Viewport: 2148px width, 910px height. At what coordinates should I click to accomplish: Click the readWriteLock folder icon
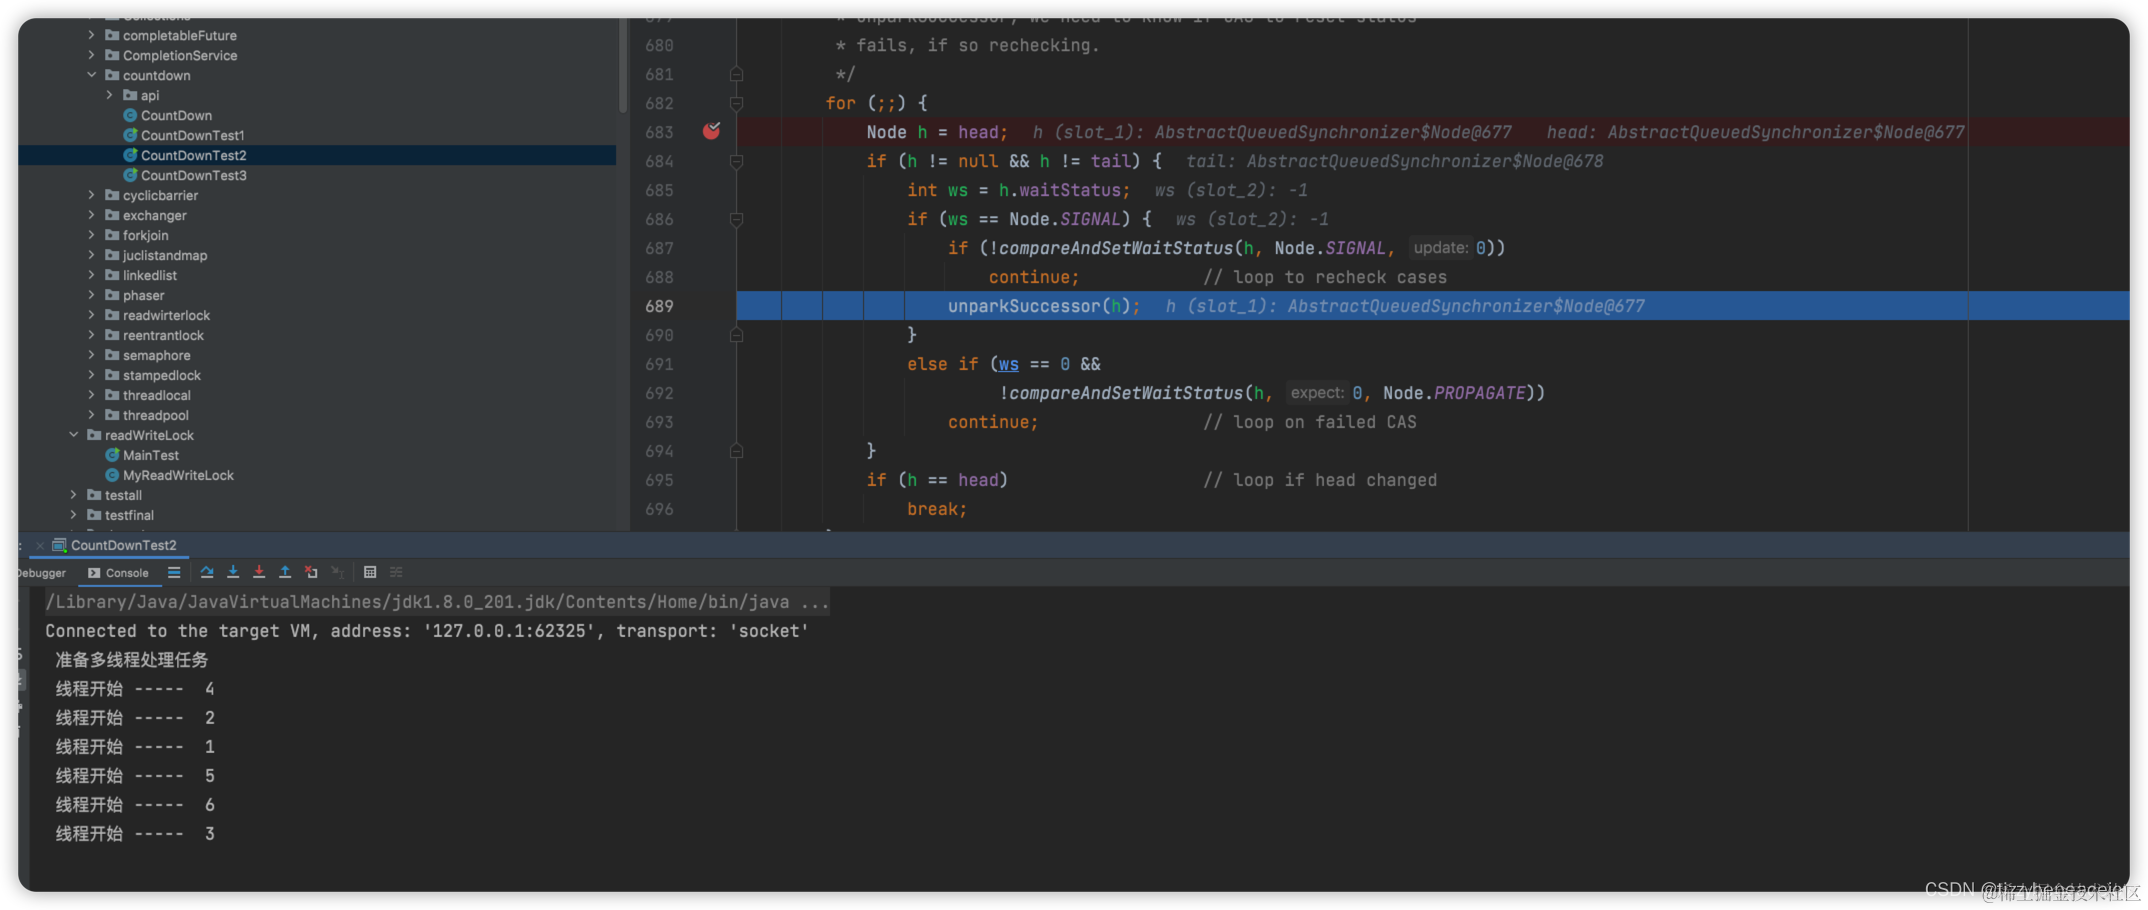[x=94, y=435]
